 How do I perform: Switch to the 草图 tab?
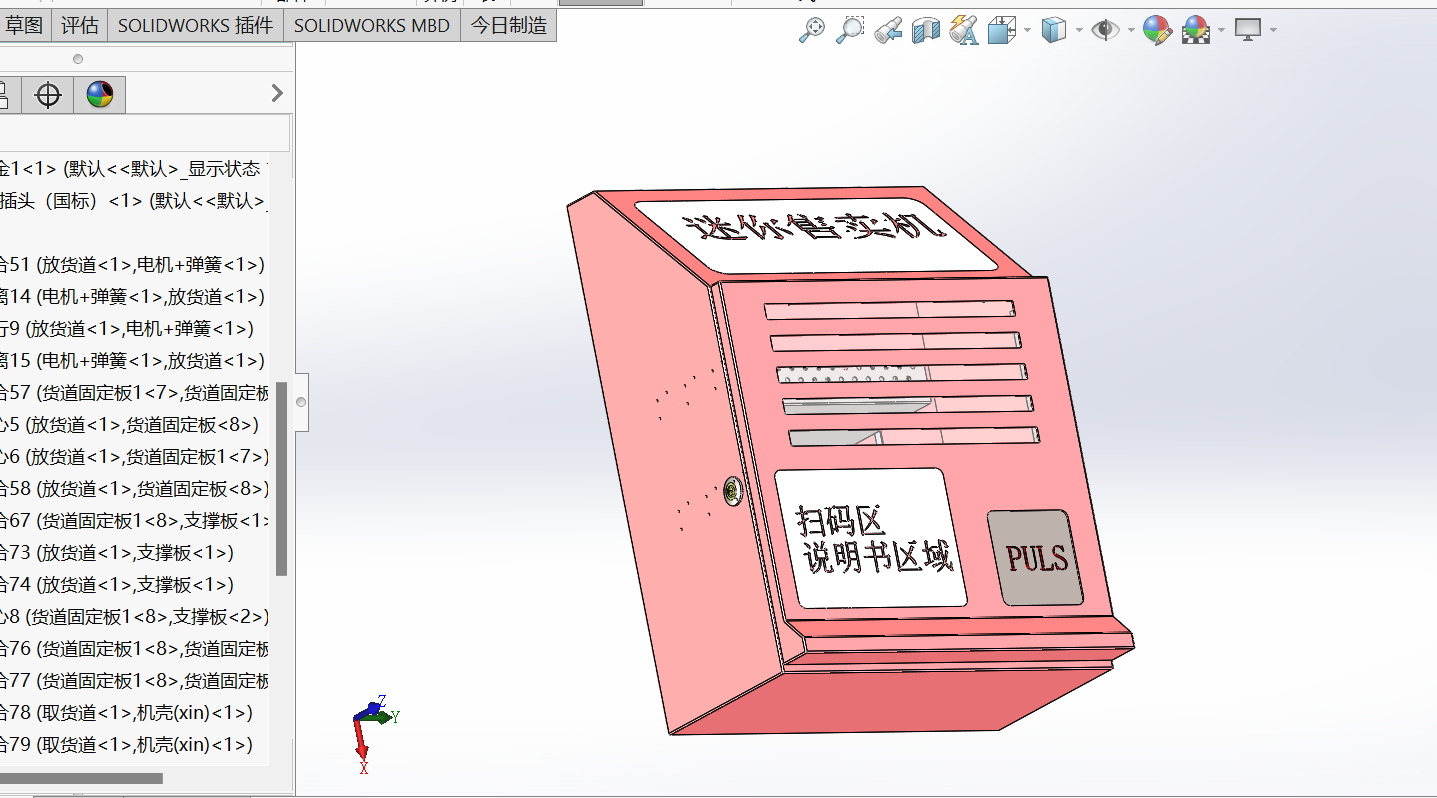pyautogui.click(x=24, y=26)
